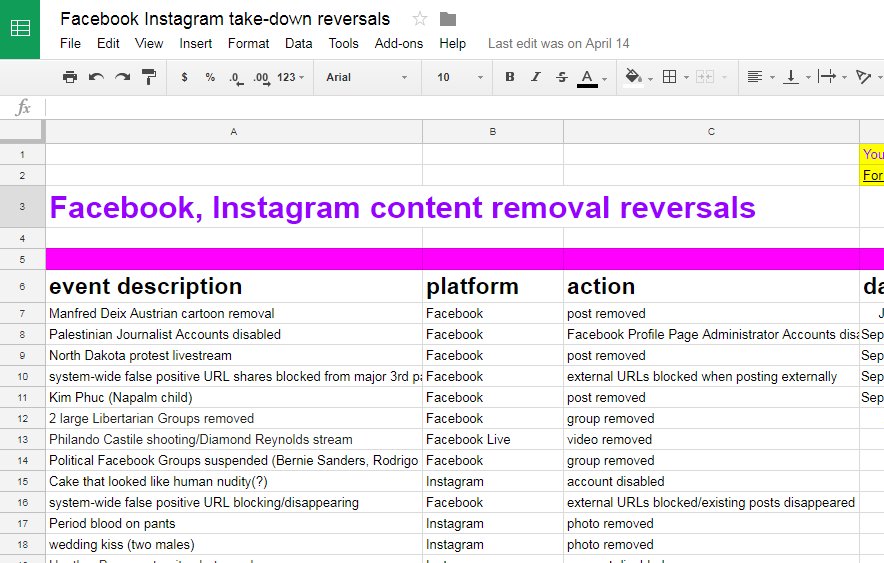Select the magenta row 5 header
Viewport: 884px width, 563px height.
[x=23, y=259]
